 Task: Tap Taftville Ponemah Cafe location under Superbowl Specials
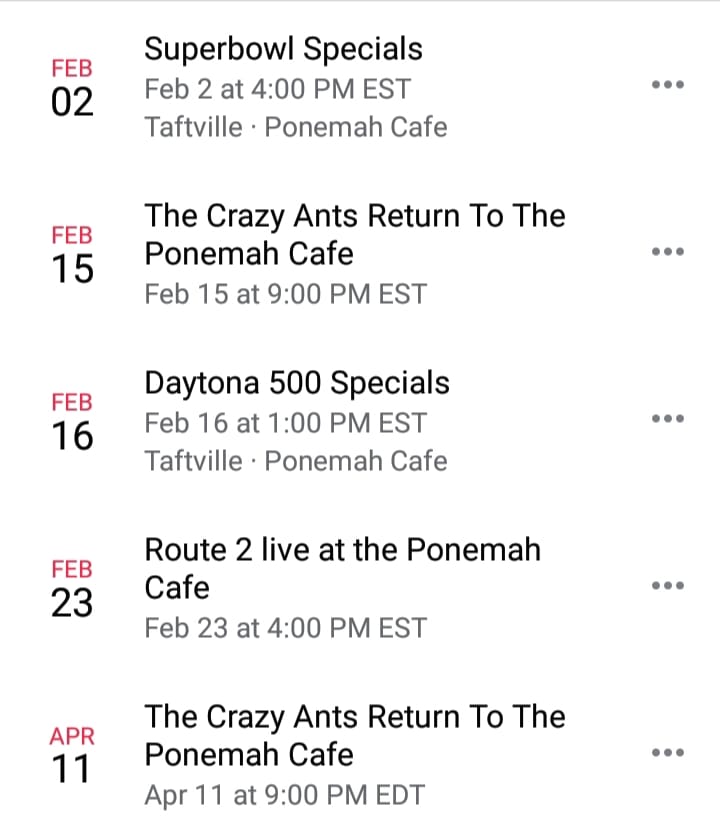(x=296, y=127)
